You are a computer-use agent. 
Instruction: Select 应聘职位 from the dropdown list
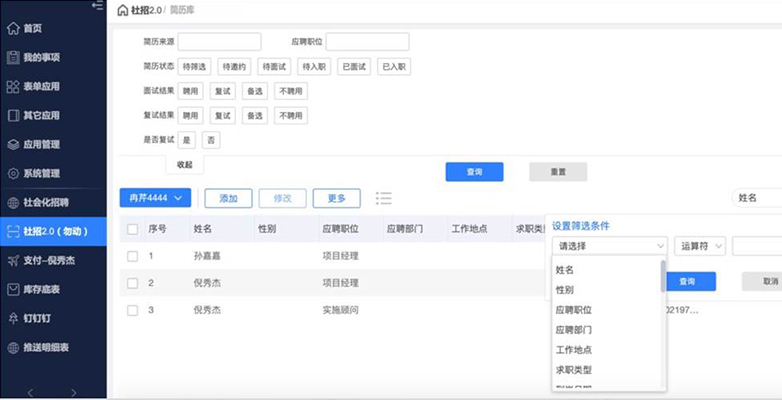pos(573,310)
